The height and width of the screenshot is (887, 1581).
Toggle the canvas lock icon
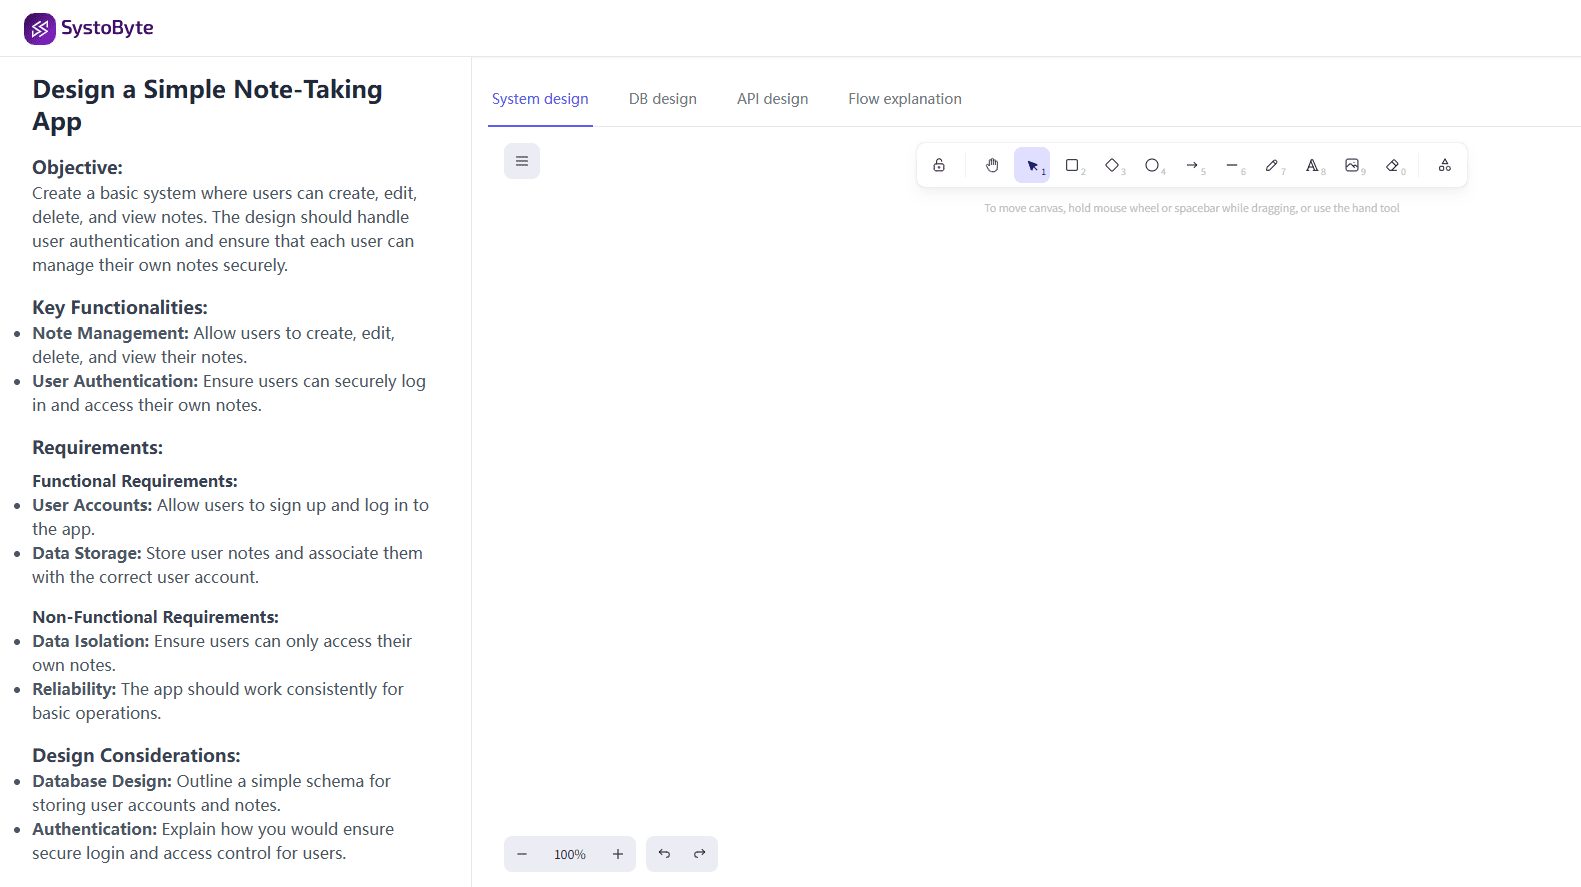point(939,165)
